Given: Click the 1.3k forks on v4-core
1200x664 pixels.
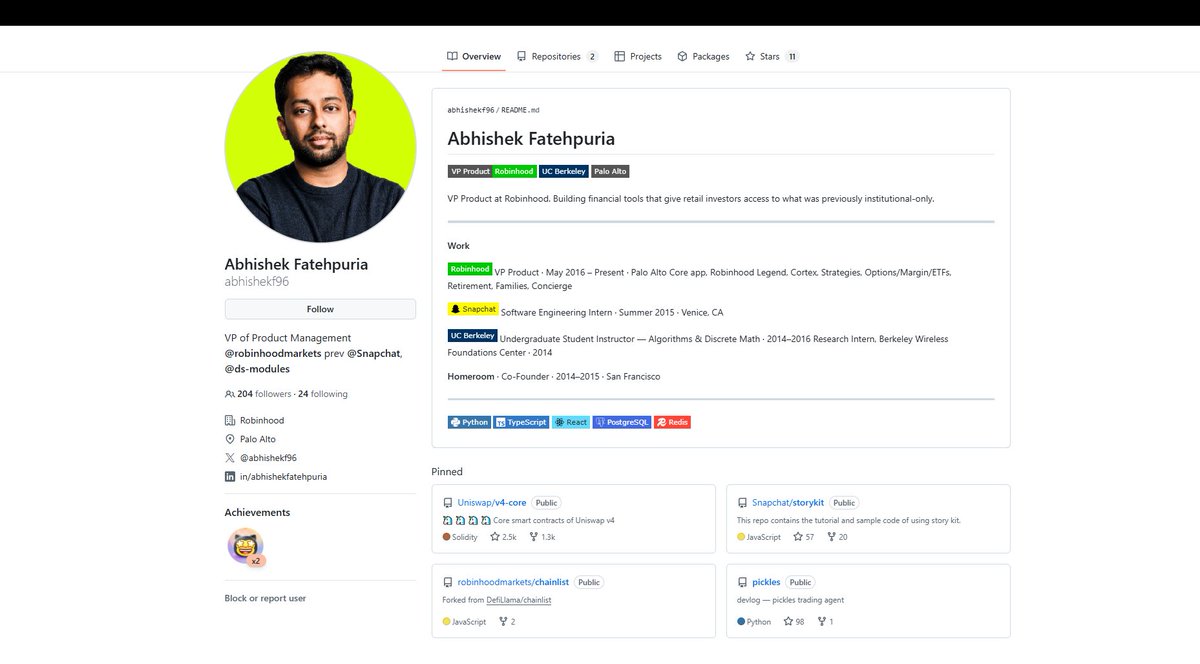Looking at the screenshot, I should [x=540, y=537].
